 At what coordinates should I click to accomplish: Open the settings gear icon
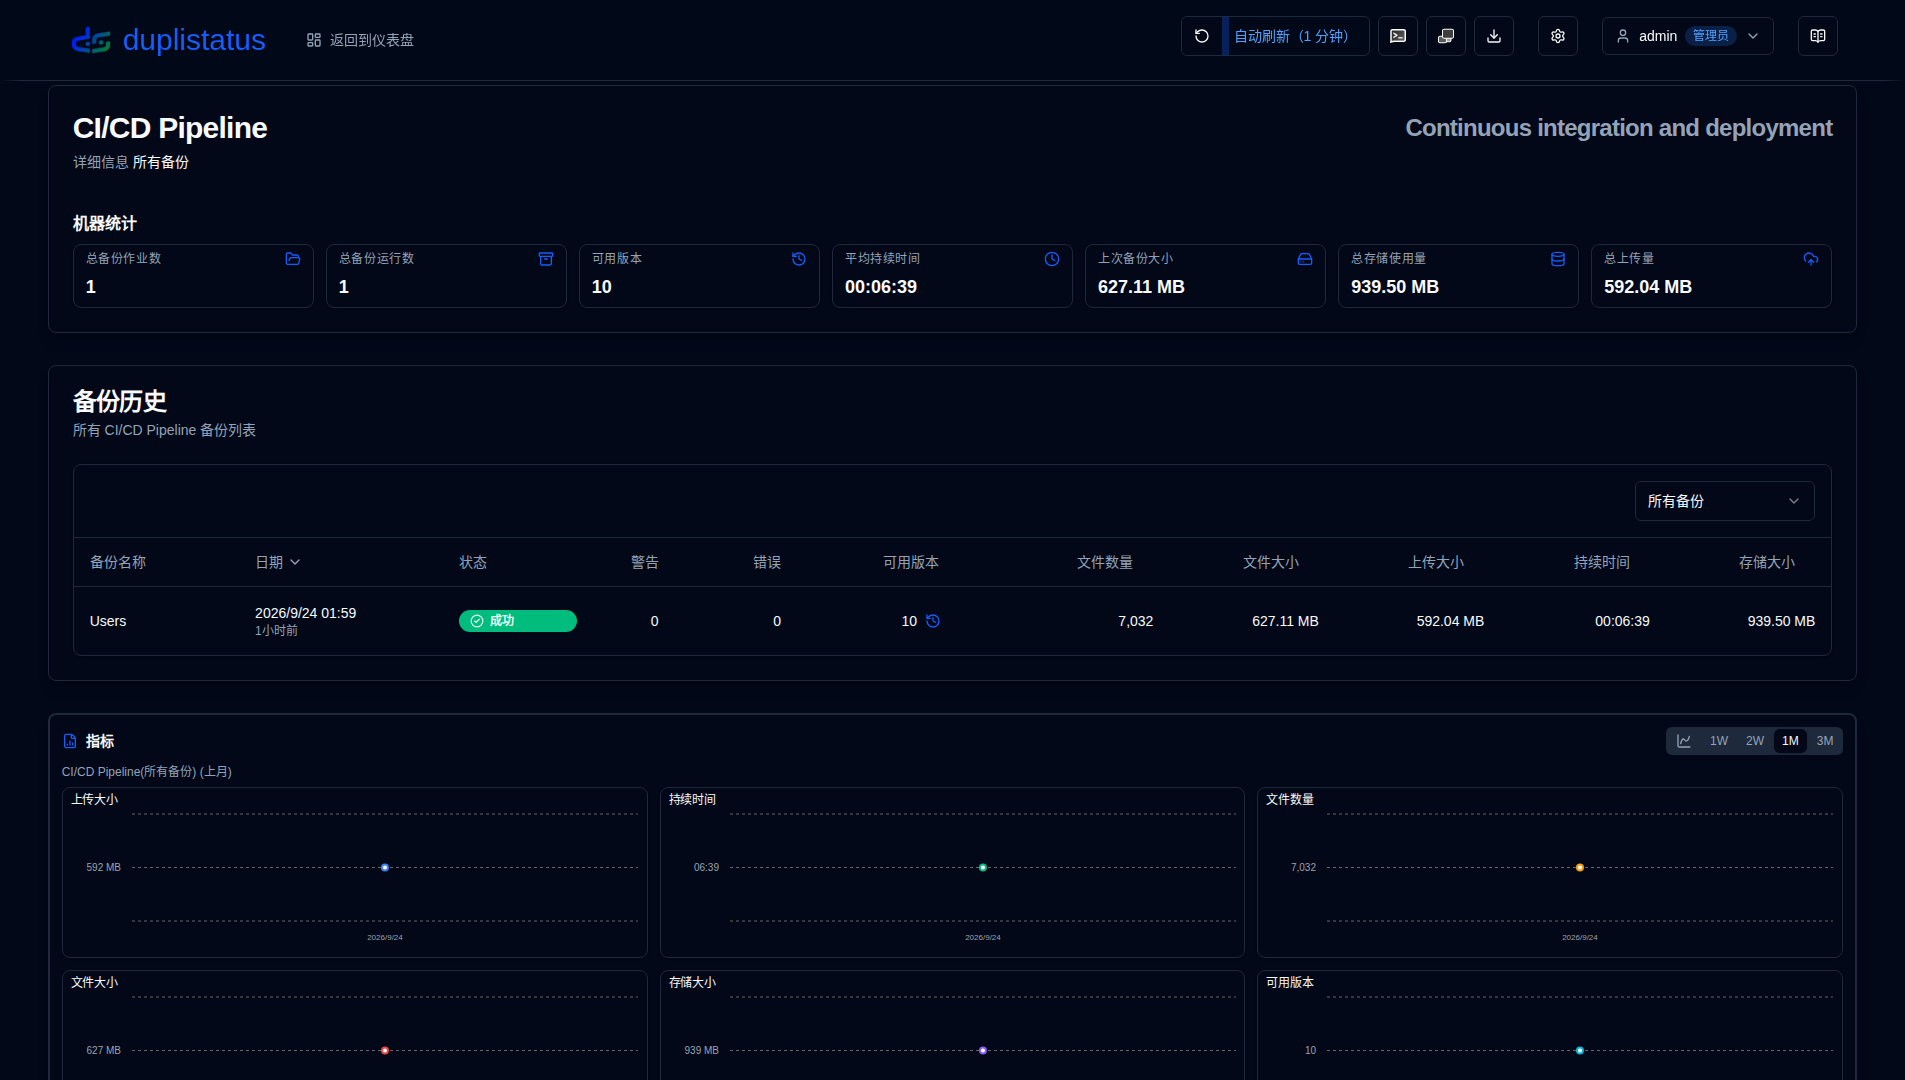tap(1558, 36)
